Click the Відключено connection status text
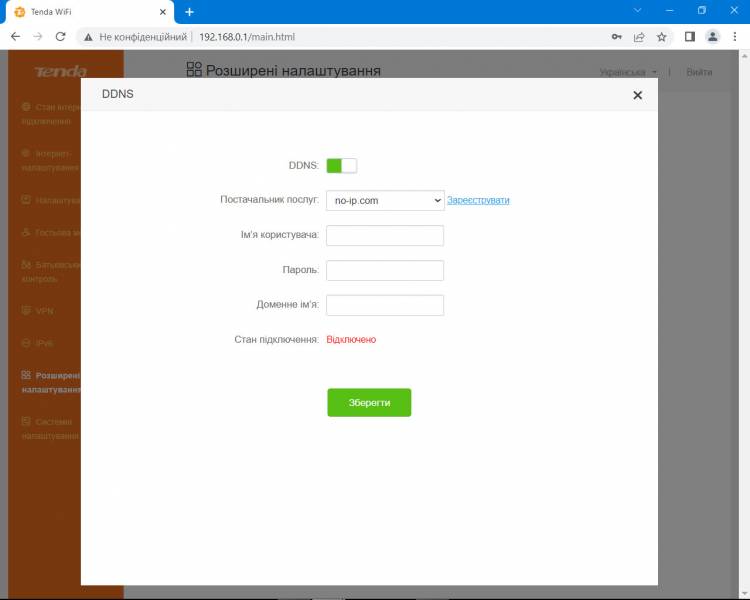Image resolution: width=750 pixels, height=600 pixels. coord(351,340)
